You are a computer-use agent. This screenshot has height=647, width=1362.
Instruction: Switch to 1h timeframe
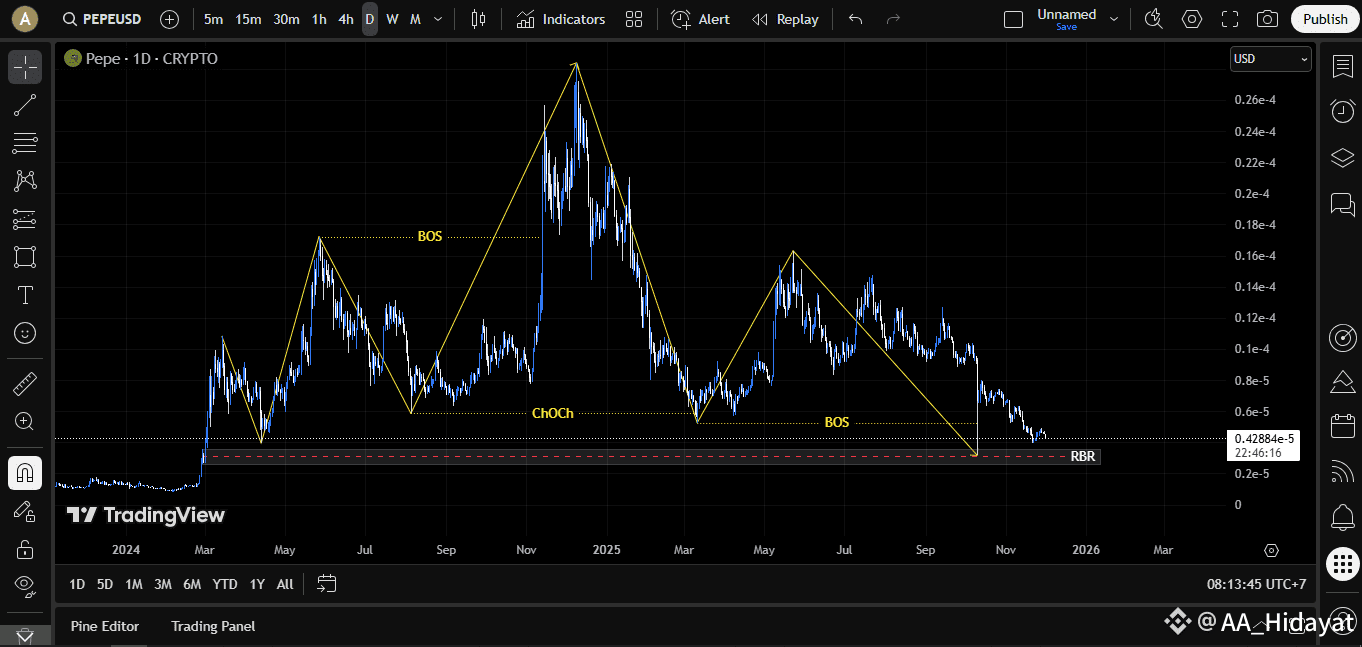click(319, 19)
